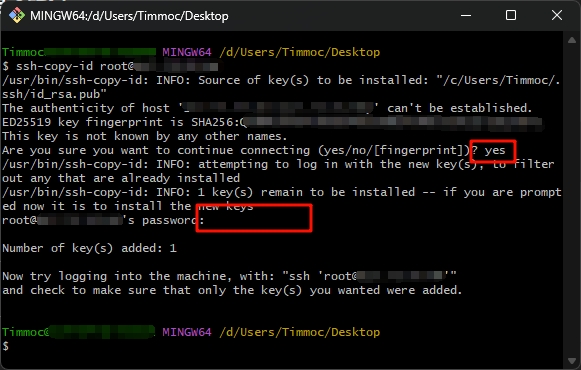Click 'This key is not known' message

click(145, 136)
